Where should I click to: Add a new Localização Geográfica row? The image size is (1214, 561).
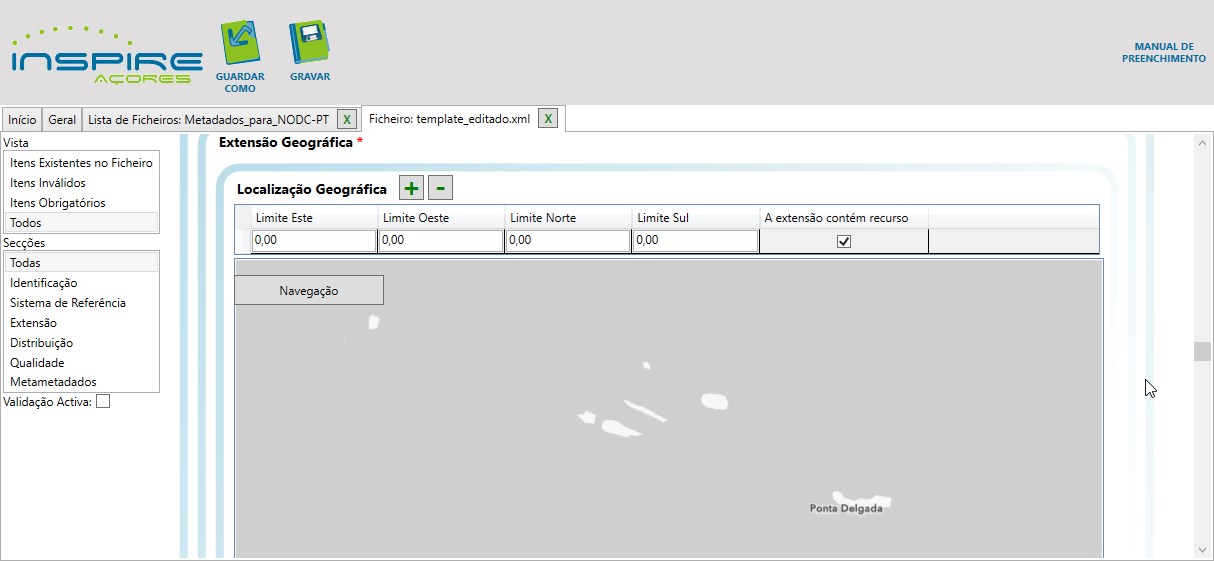click(411, 188)
